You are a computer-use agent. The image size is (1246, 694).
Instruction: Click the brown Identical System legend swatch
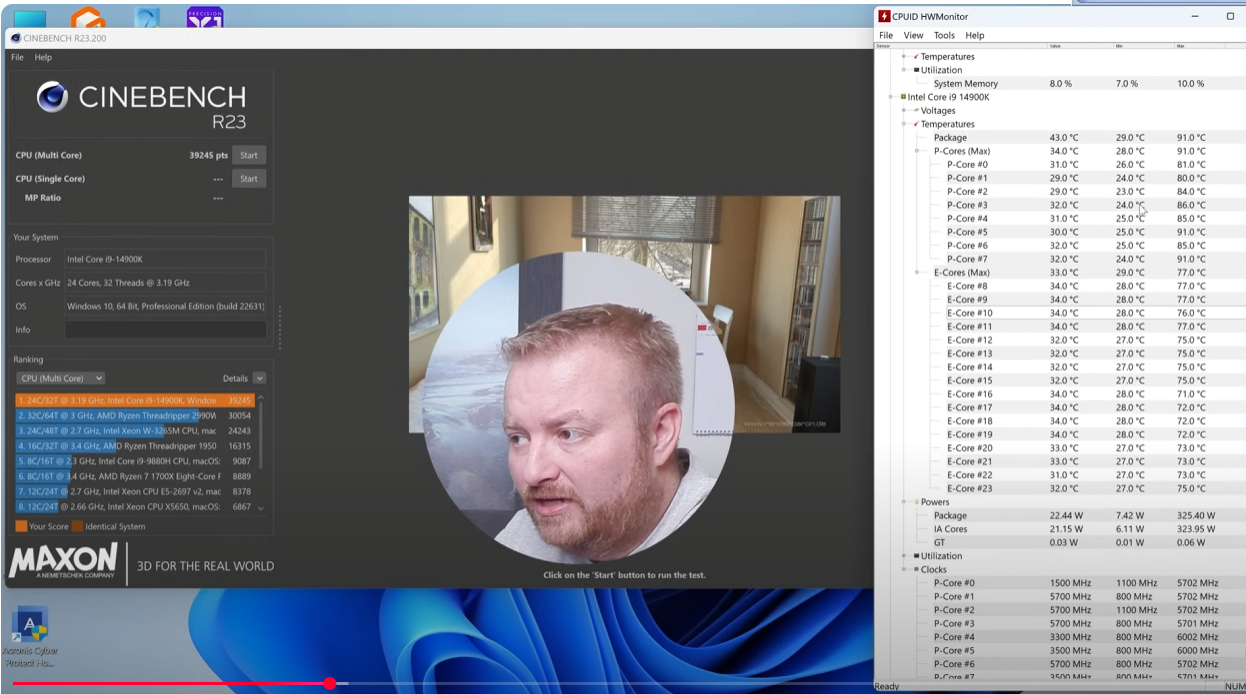pyautogui.click(x=77, y=526)
